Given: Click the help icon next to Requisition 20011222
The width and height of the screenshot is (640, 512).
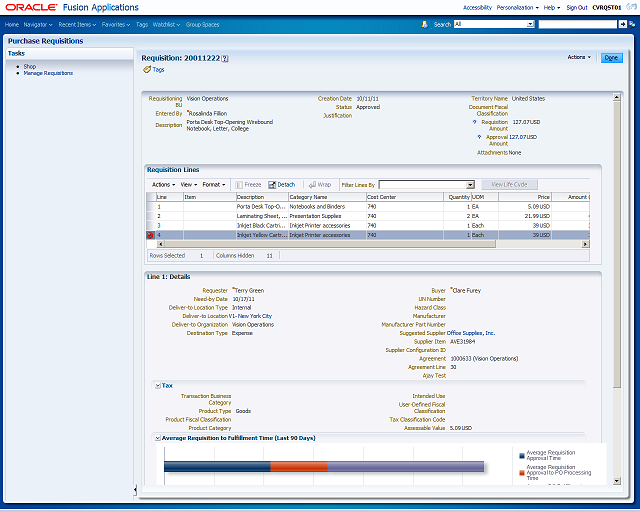Looking at the screenshot, I should click(x=225, y=58).
